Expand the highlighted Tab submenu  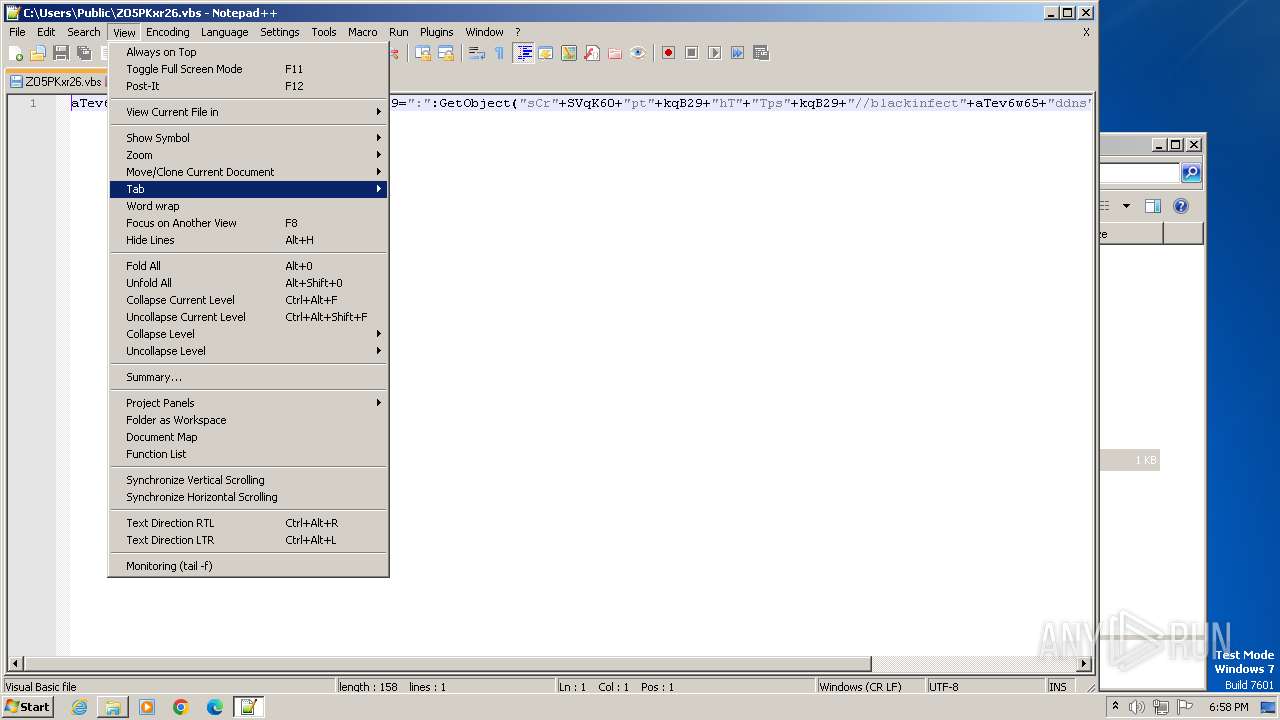(248, 189)
